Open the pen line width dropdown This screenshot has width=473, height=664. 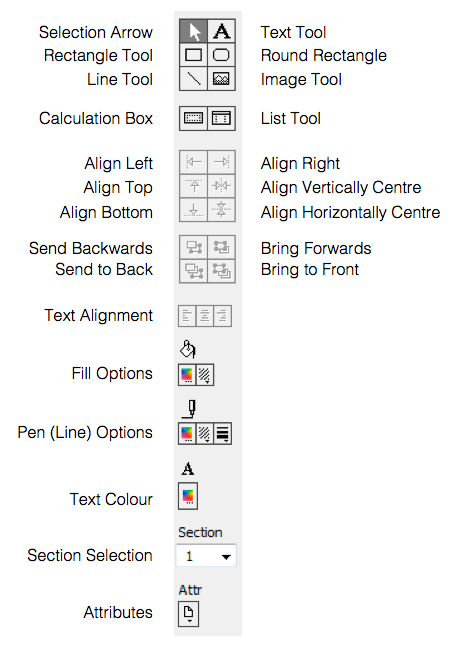[x=223, y=433]
